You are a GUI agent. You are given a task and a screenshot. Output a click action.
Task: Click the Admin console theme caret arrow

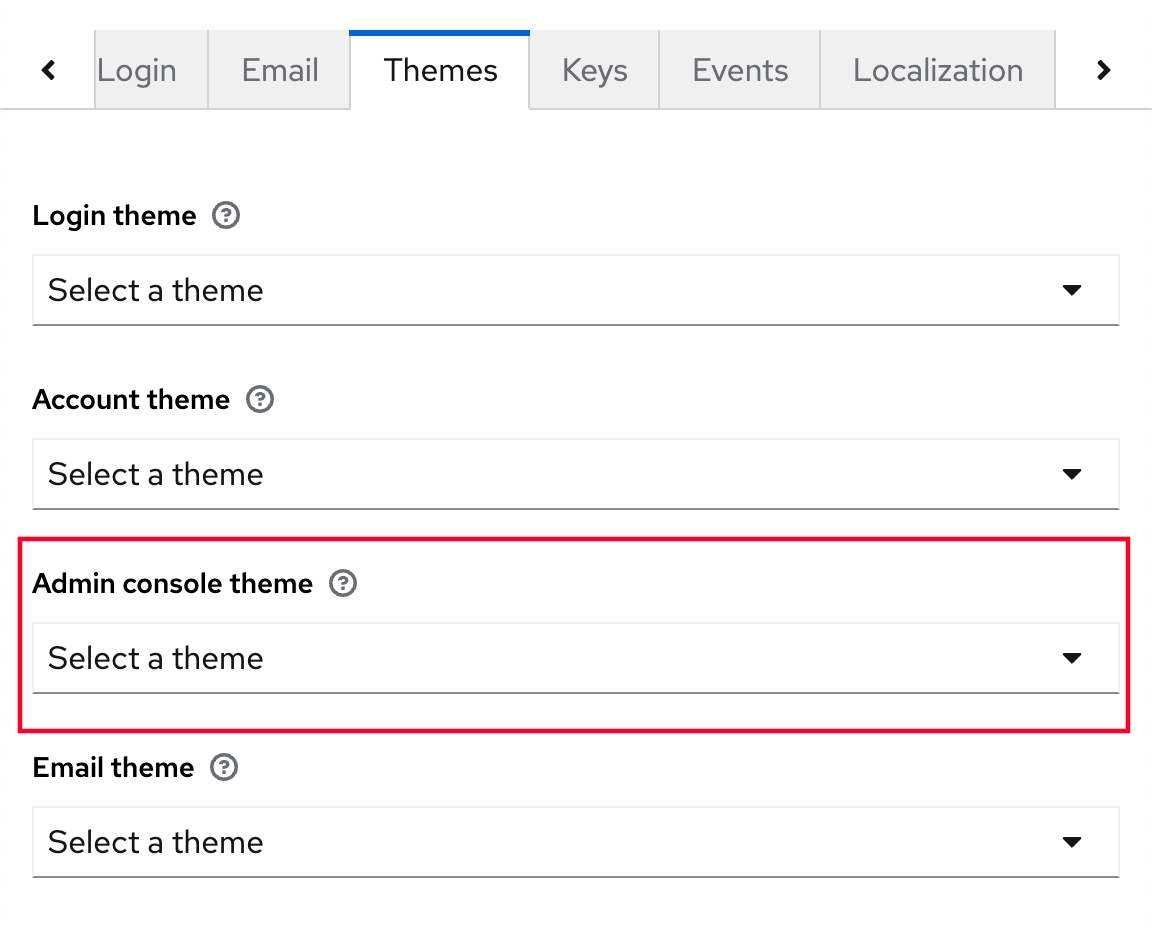pos(1072,658)
